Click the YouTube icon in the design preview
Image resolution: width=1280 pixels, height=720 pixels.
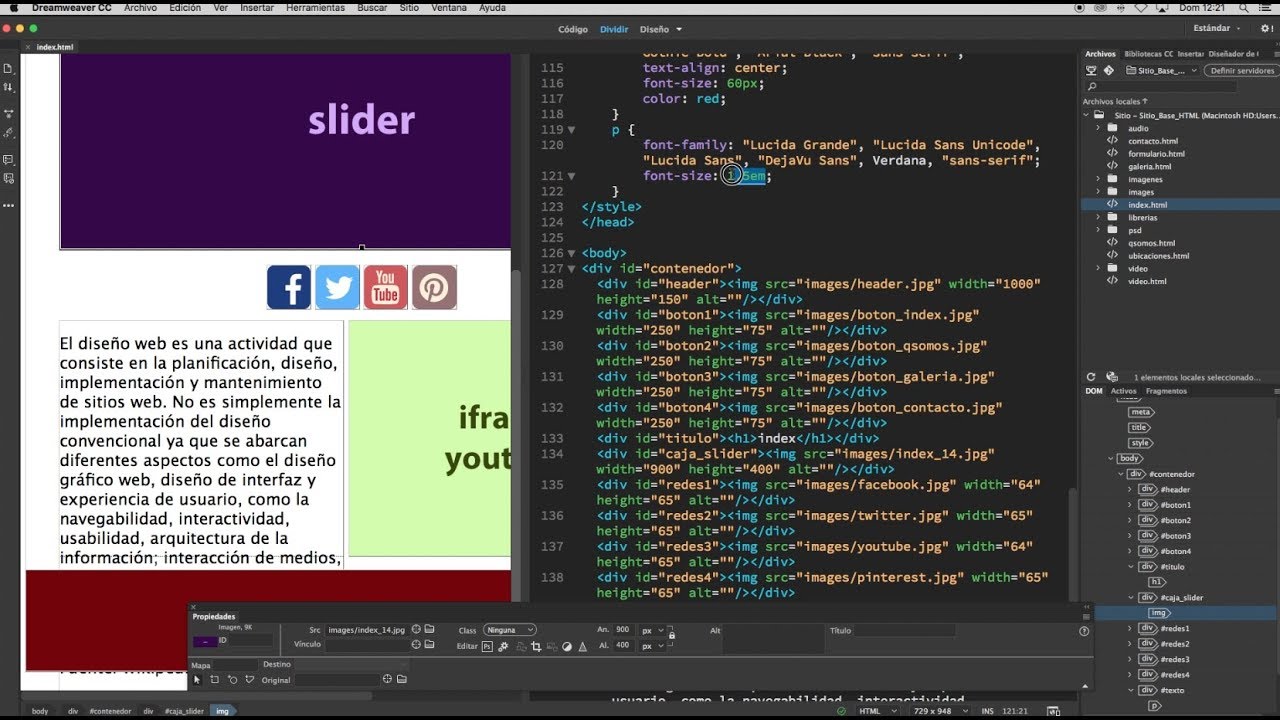(385, 288)
